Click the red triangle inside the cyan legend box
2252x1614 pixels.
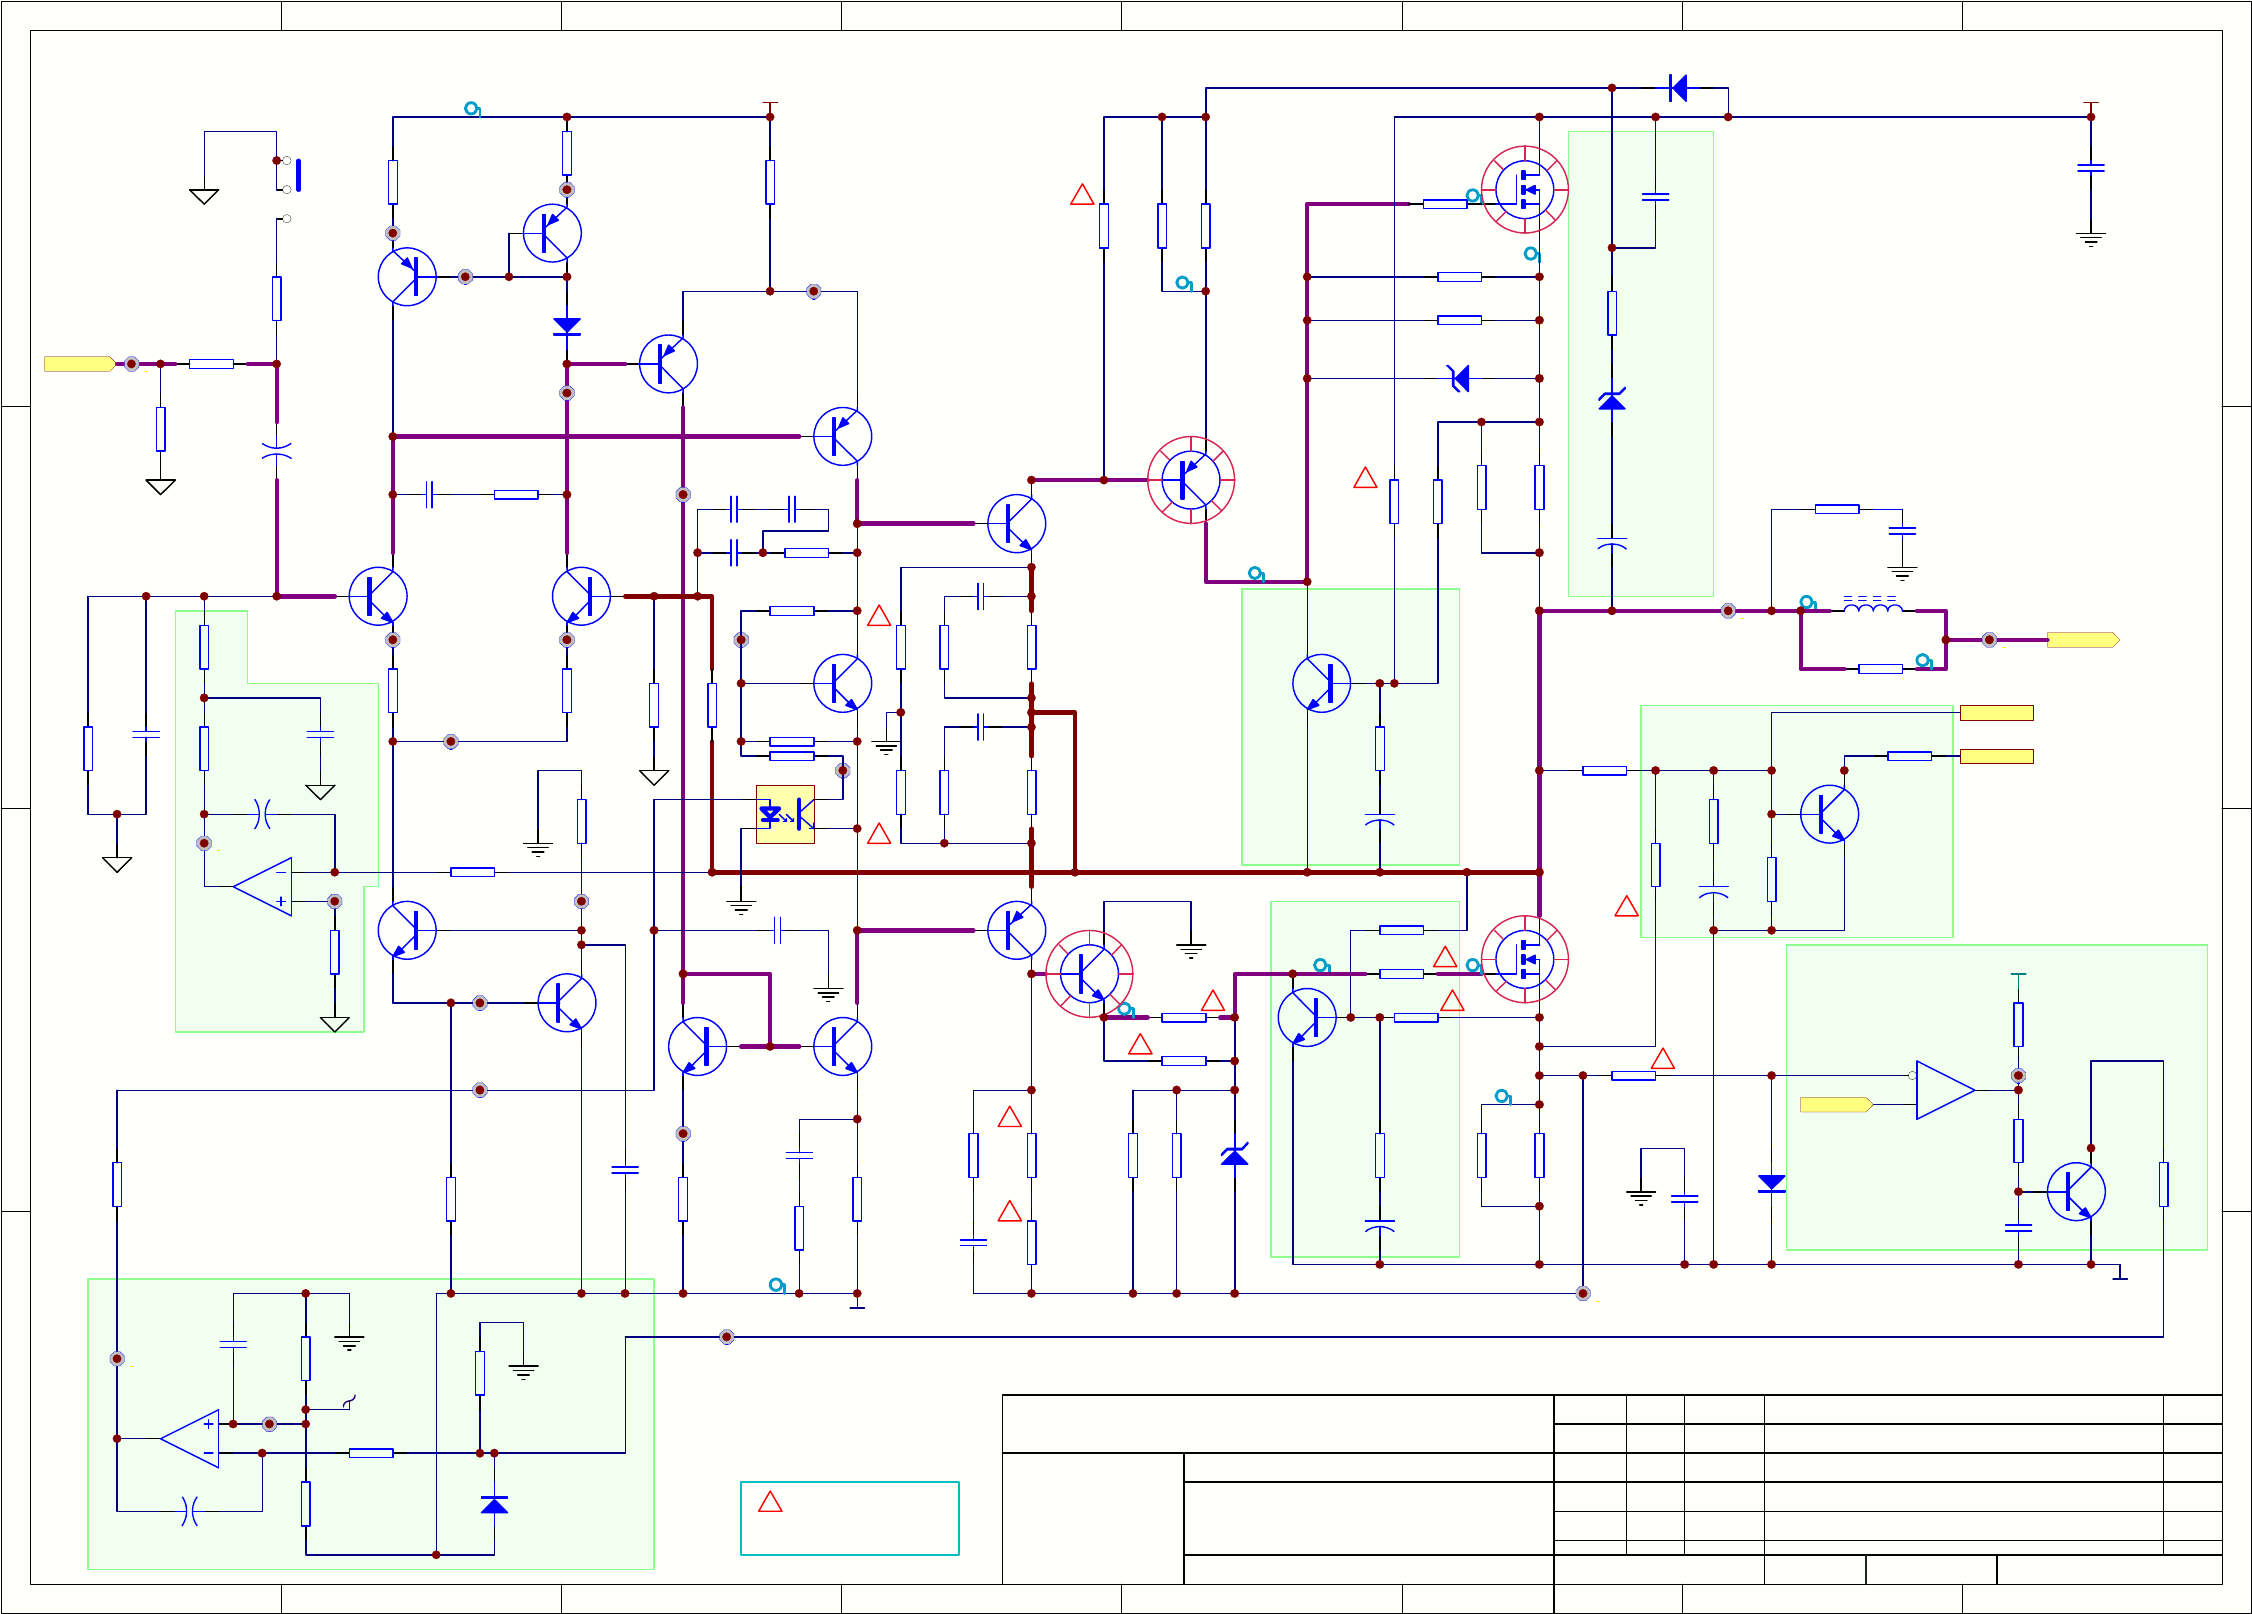point(770,1502)
